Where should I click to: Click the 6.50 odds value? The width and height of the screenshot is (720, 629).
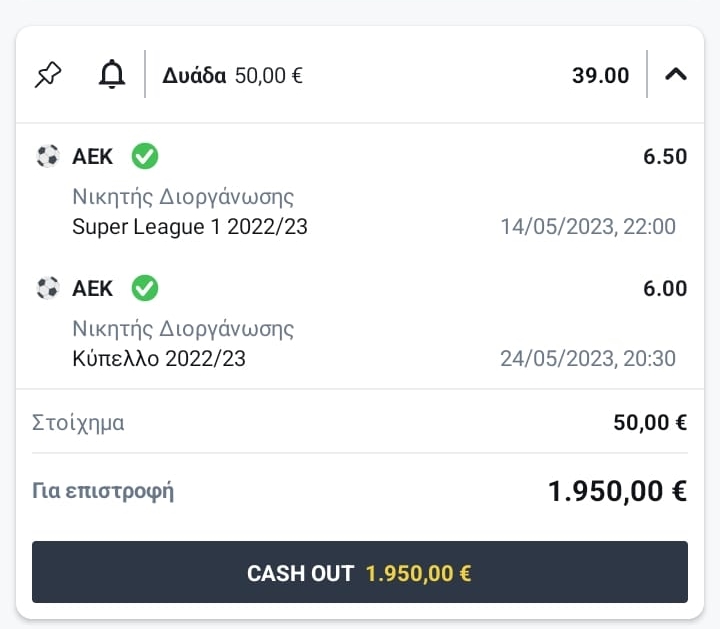click(665, 157)
